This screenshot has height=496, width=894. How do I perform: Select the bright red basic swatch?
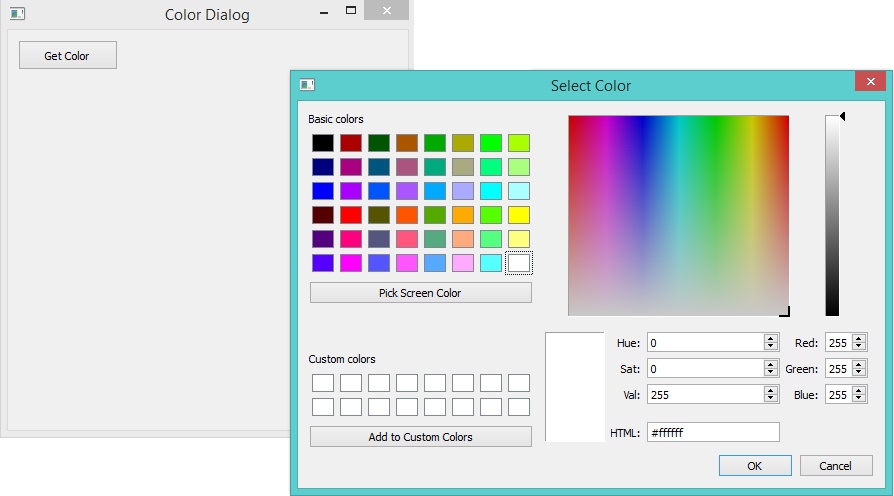pyautogui.click(x=350, y=215)
